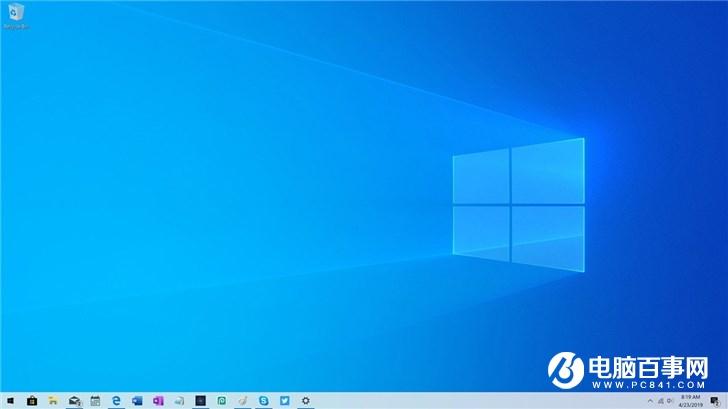Open File Explorer from the taskbar
This screenshot has height=409, width=728.
(53, 401)
